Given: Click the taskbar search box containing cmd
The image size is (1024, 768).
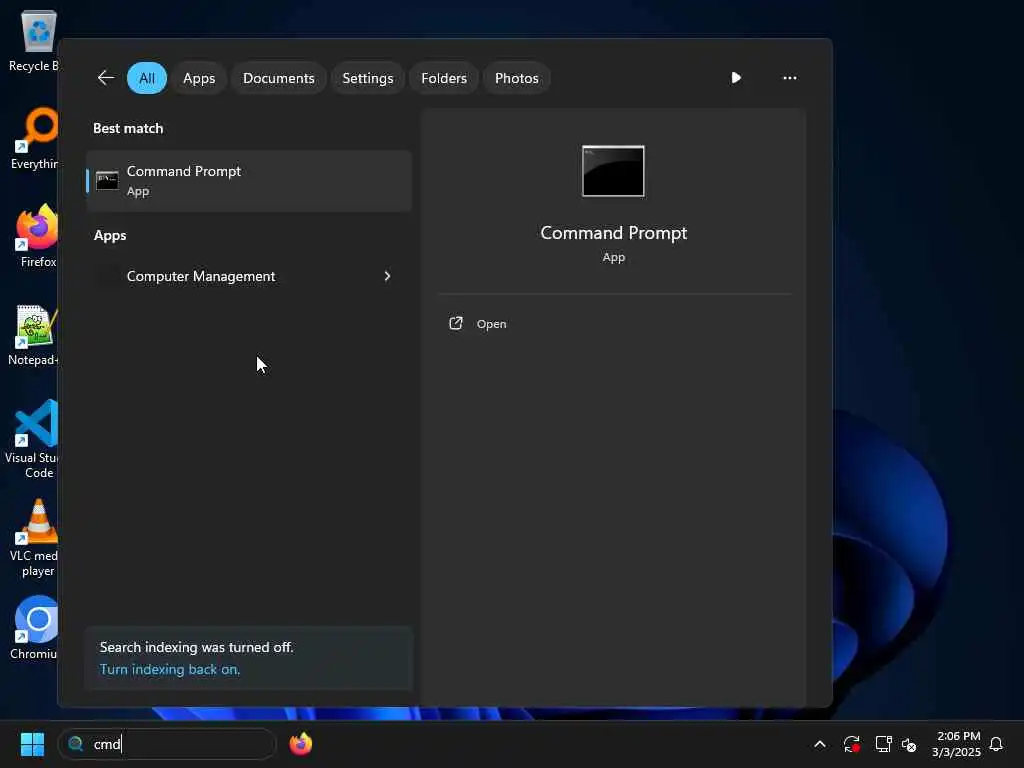Looking at the screenshot, I should pos(167,744).
